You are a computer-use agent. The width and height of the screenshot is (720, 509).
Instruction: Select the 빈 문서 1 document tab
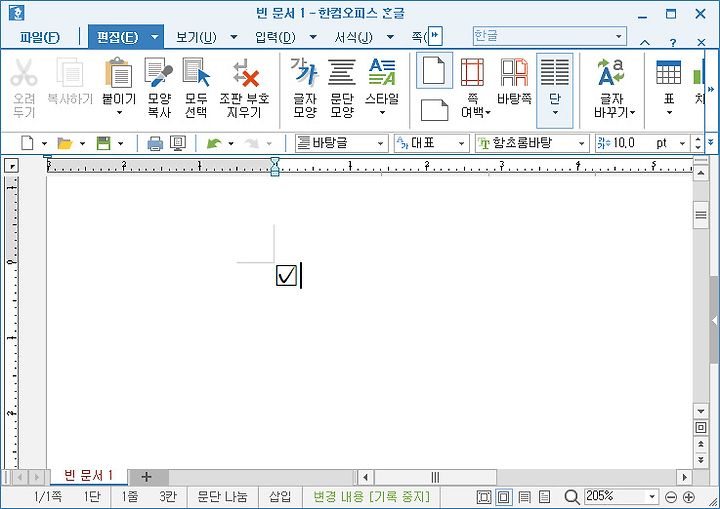(x=88, y=476)
